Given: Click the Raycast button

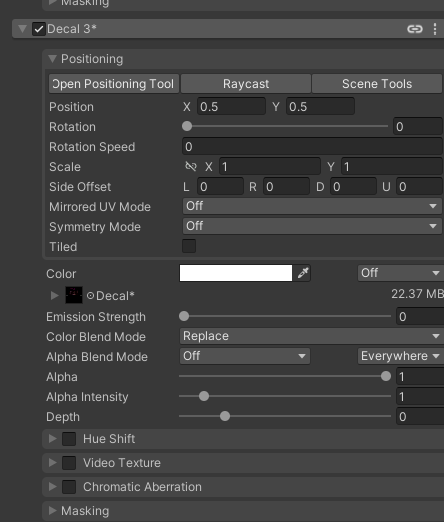Looking at the screenshot, I should coord(246,84).
